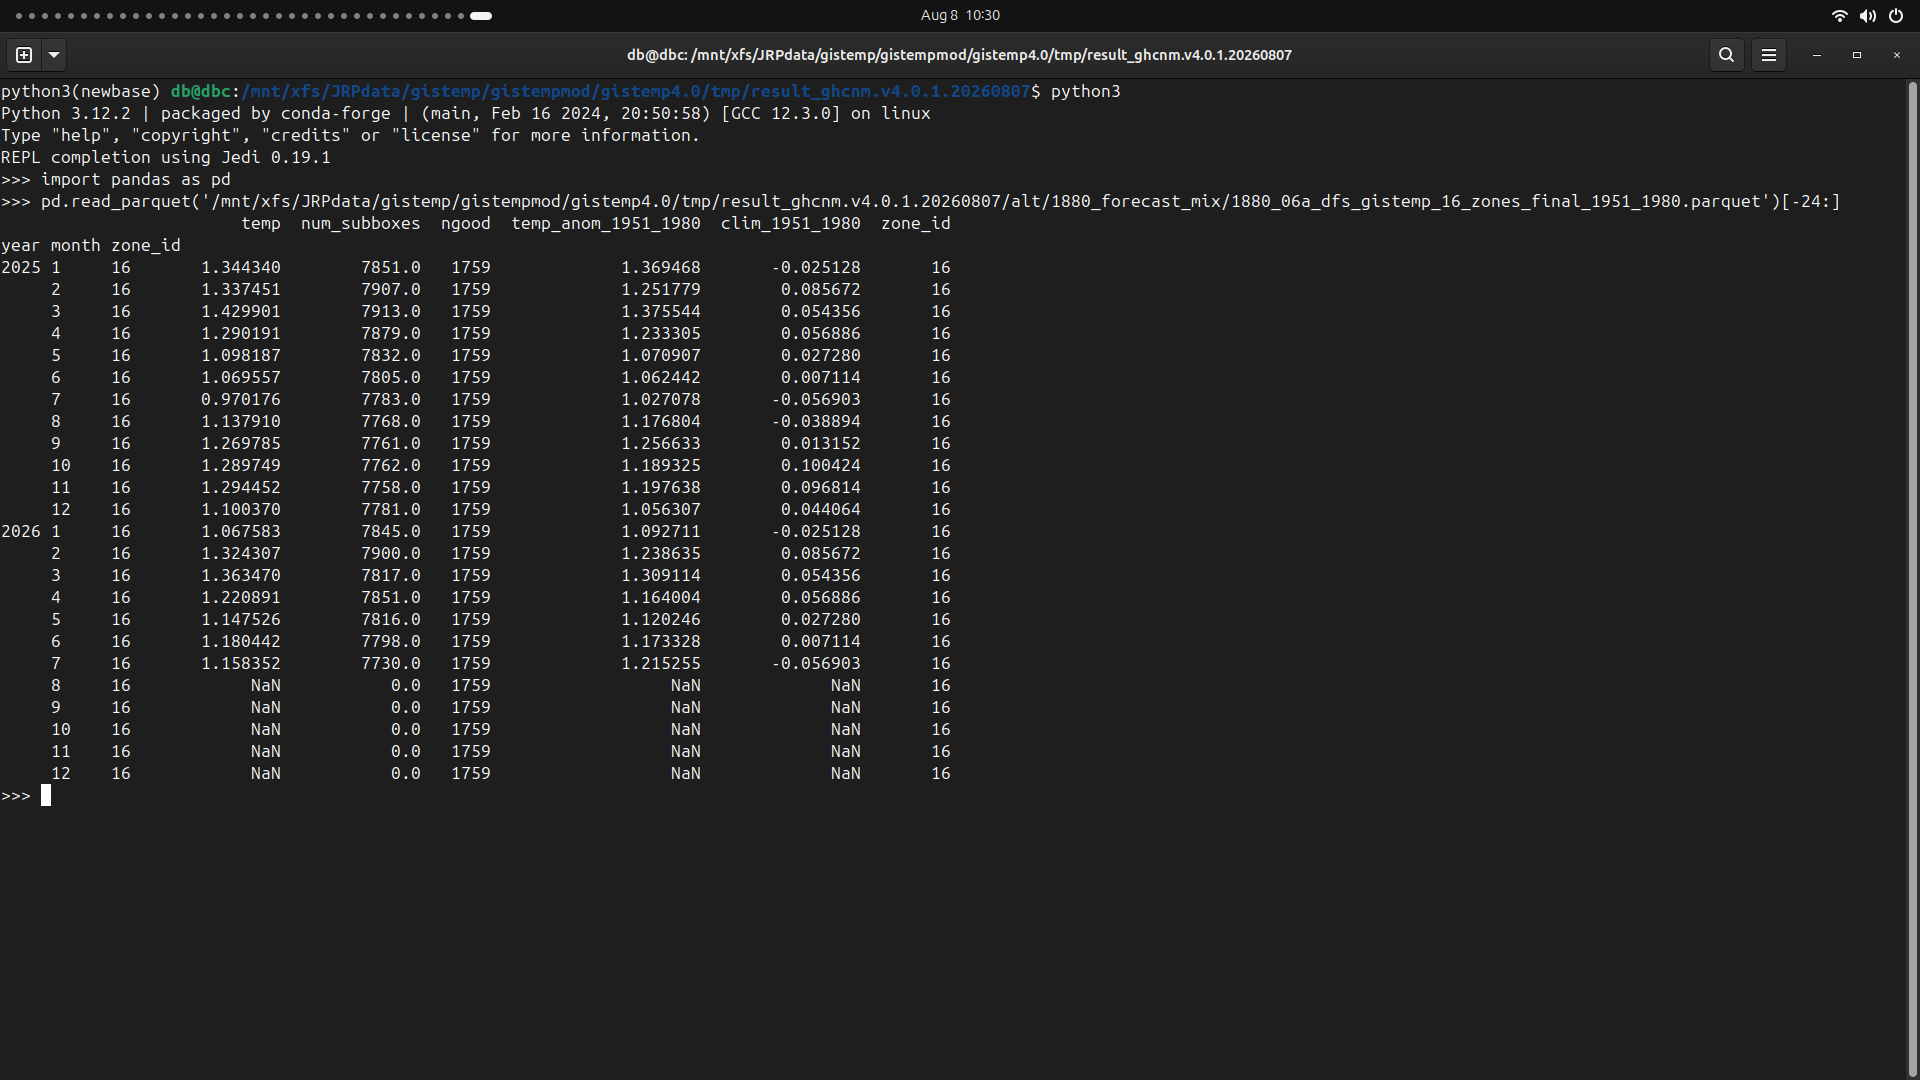Click temp value 1.344340
Image resolution: width=1920 pixels, height=1080 pixels.
point(241,267)
